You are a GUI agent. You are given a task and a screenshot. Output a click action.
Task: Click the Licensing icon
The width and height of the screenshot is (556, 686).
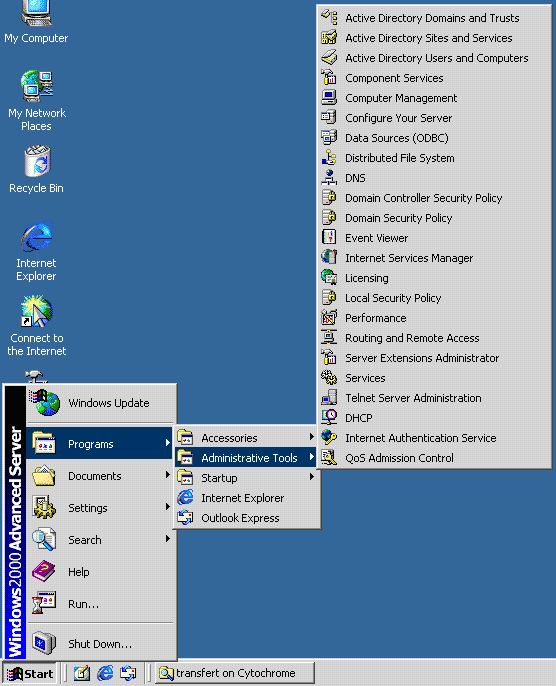pos(329,278)
